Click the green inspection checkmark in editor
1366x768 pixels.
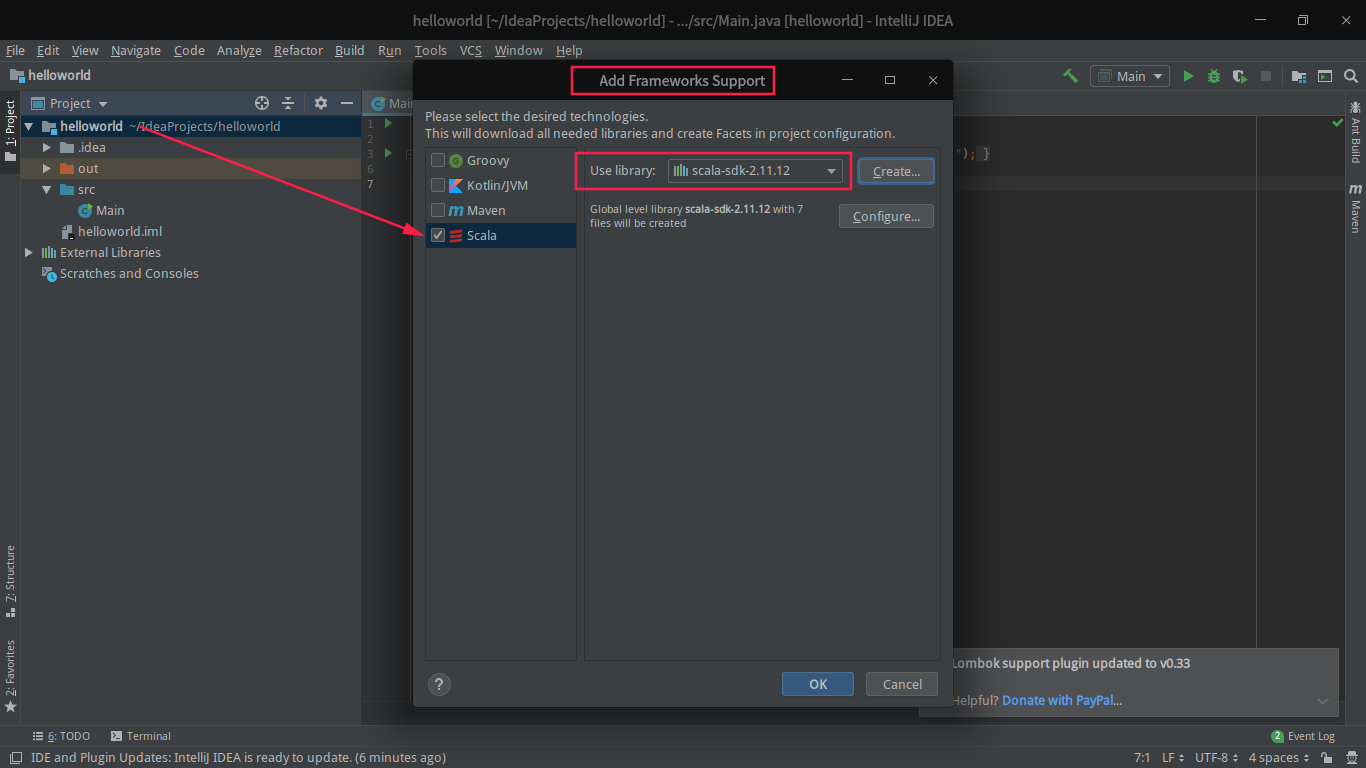pos(1337,123)
